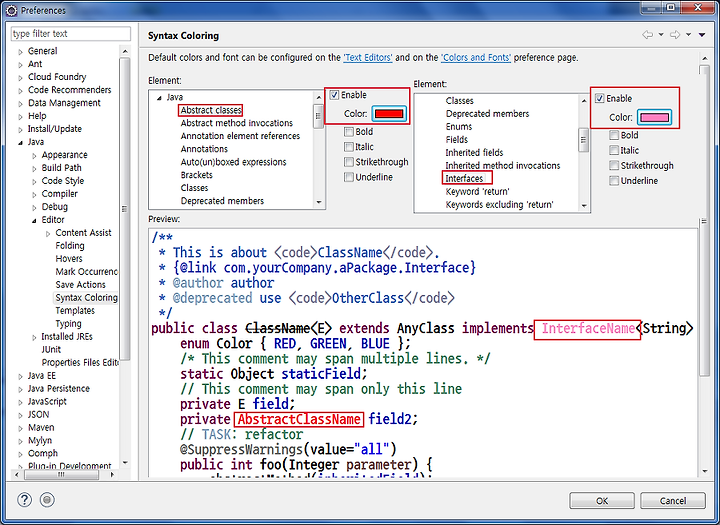720x525 pixels.
Task: Click InterfaceName in the preview code
Action: (588, 328)
